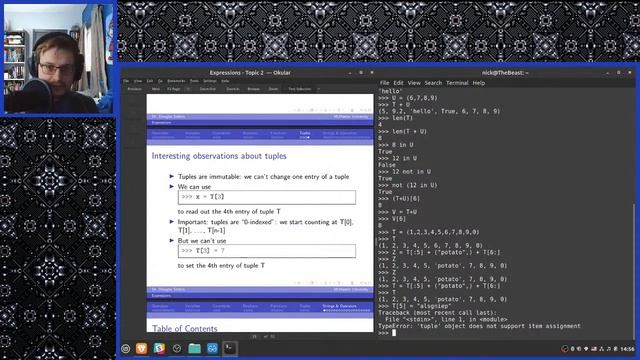Image resolution: width=640 pixels, height=360 pixels.
Task: Go to Previous page in Okular toolbar
Action: tap(135, 89)
